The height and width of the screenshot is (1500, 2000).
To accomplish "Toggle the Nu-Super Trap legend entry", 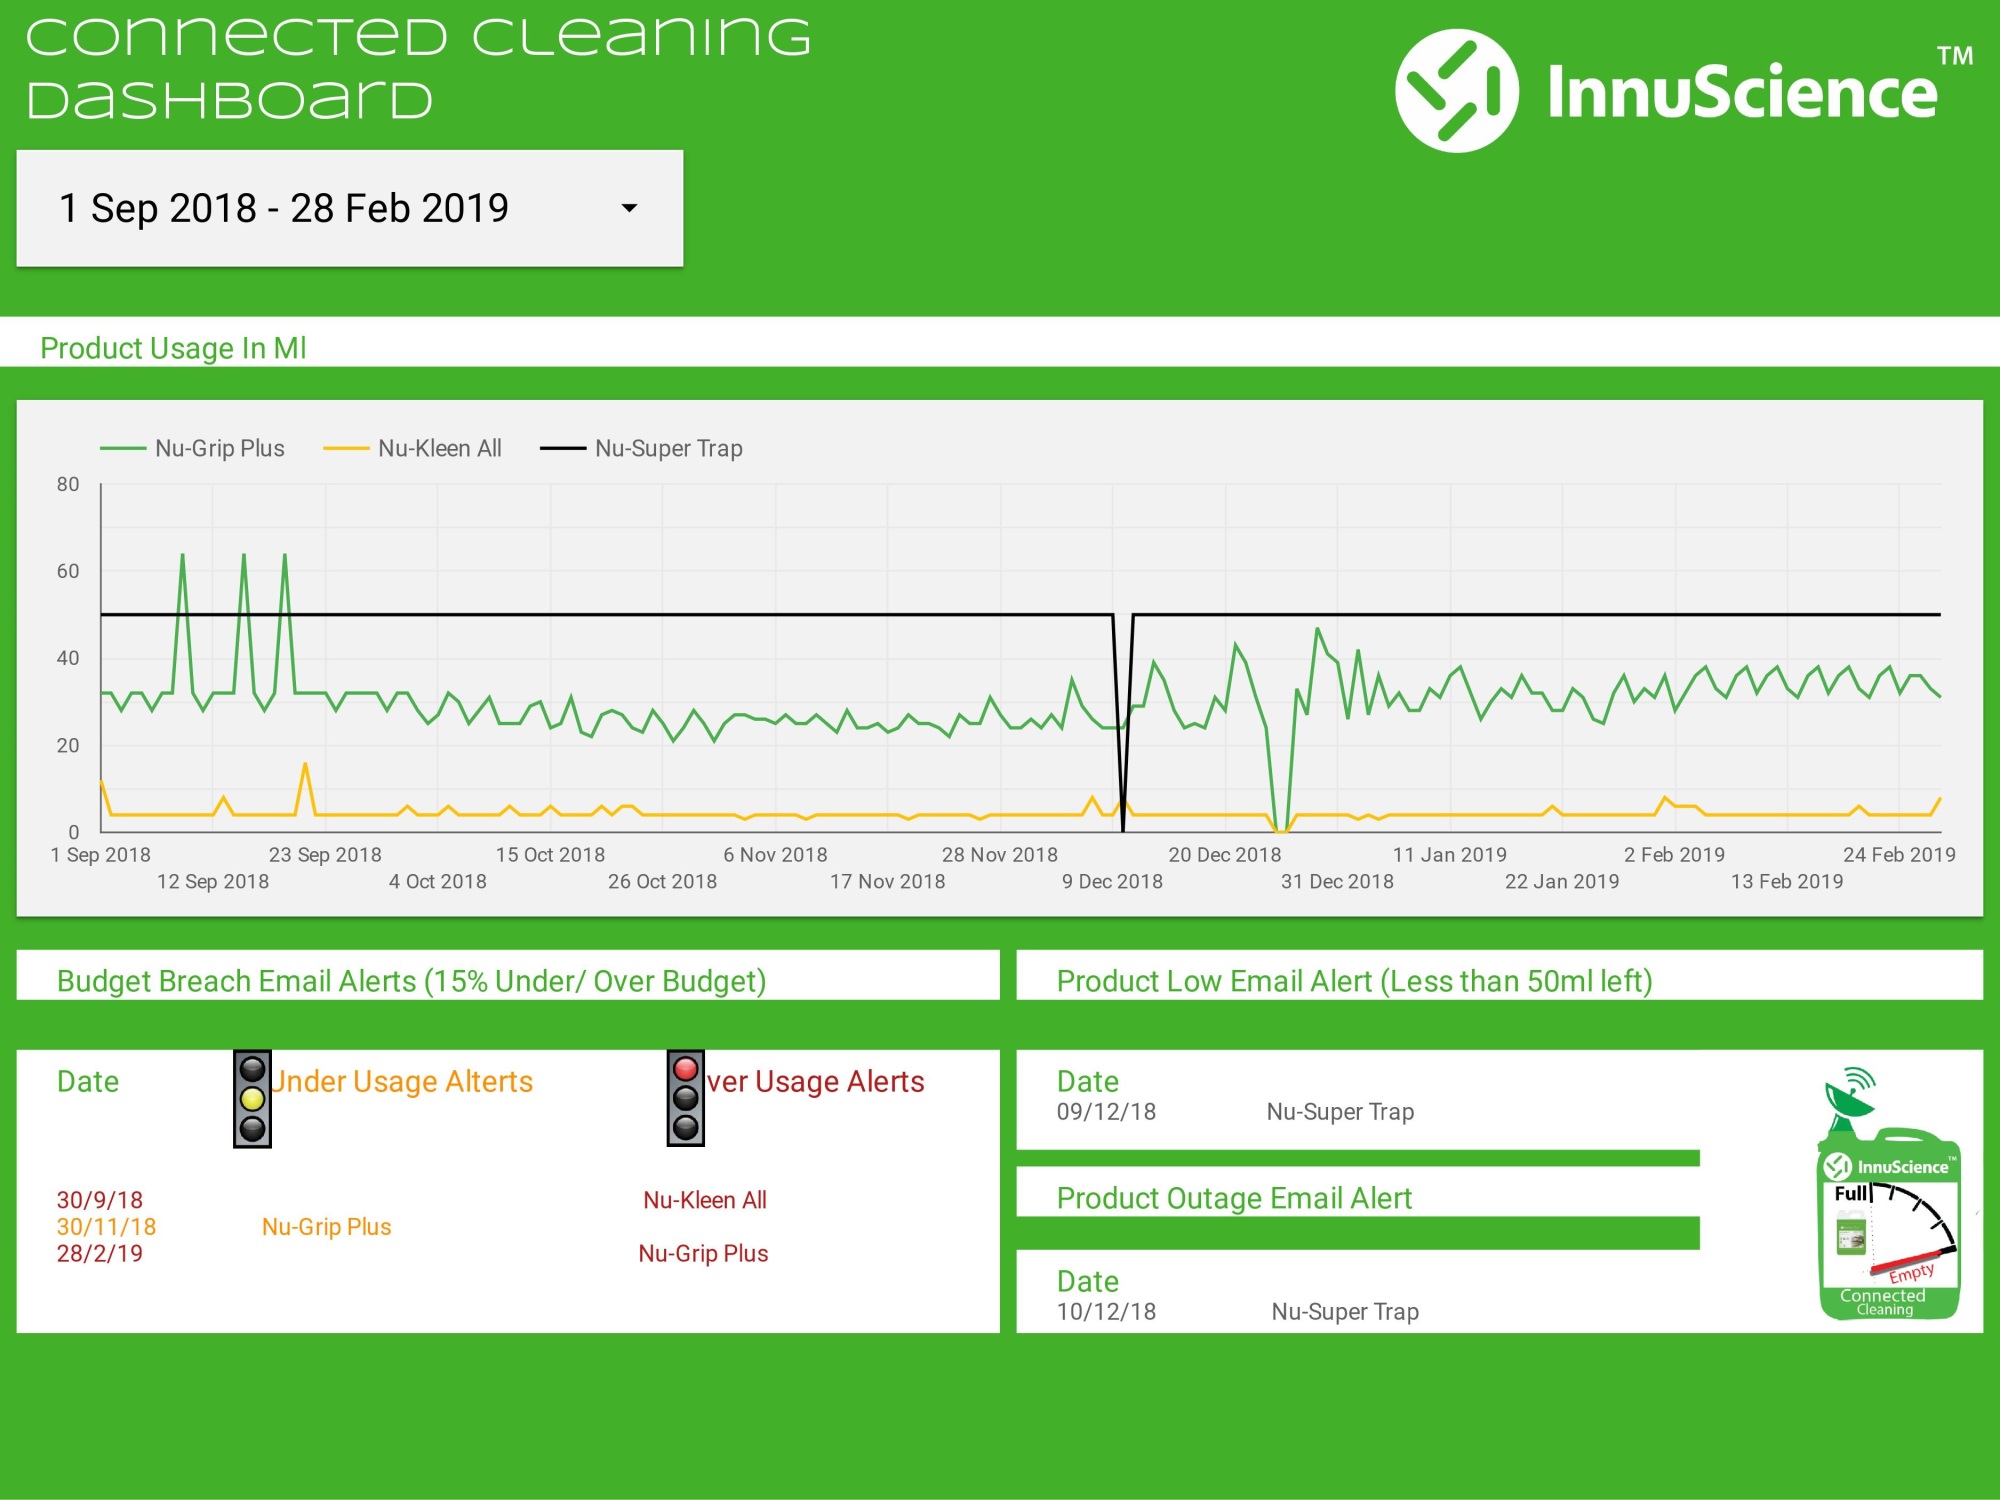I will pos(641,448).
